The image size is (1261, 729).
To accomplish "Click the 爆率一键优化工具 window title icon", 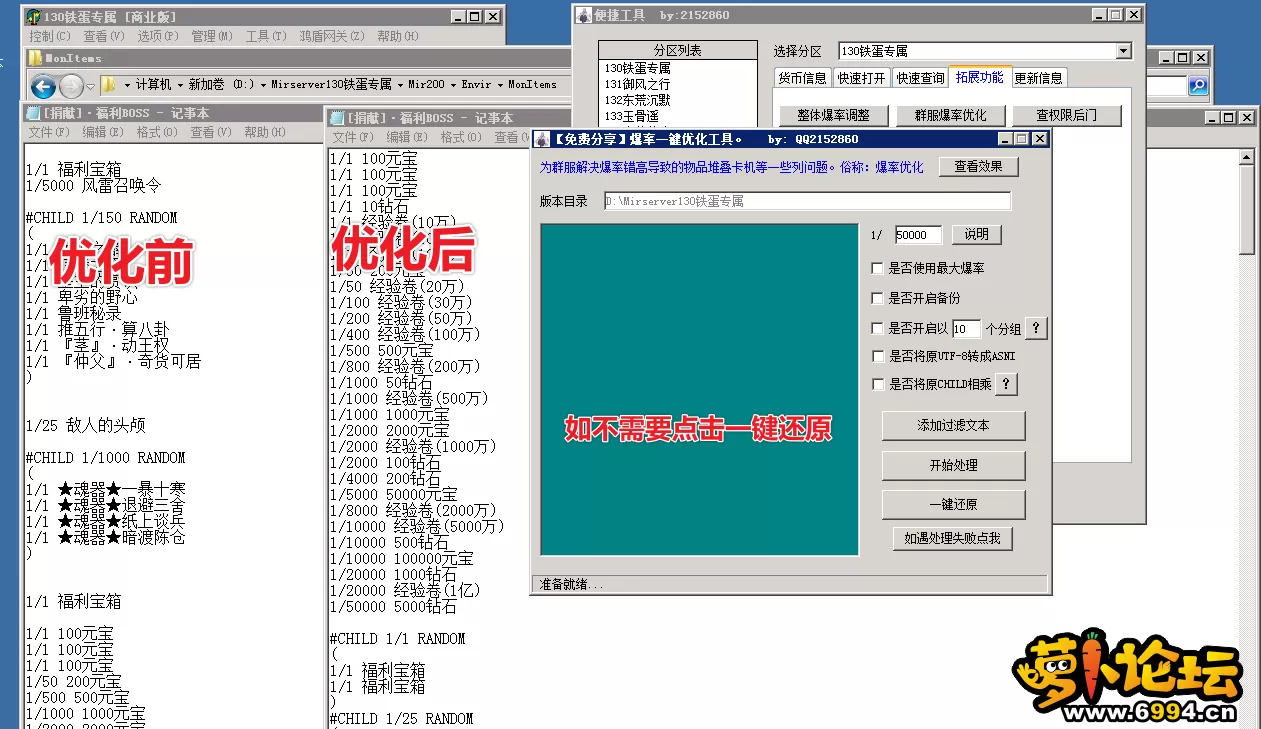I will pyautogui.click(x=543, y=138).
